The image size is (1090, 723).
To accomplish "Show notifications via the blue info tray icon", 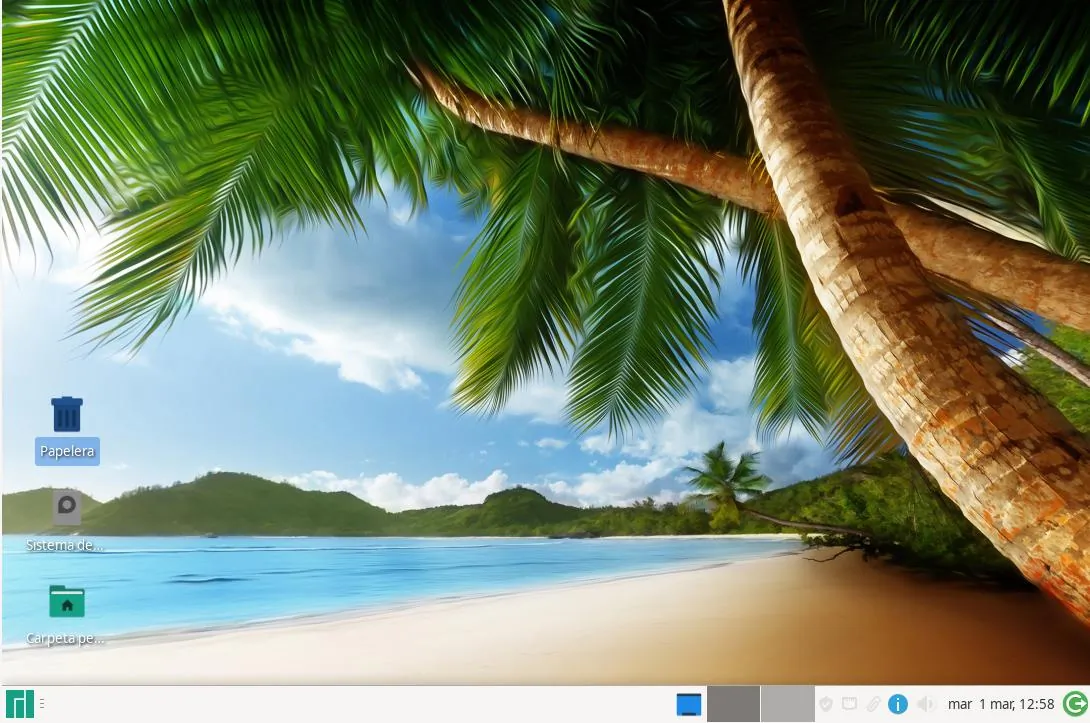I will 897,703.
